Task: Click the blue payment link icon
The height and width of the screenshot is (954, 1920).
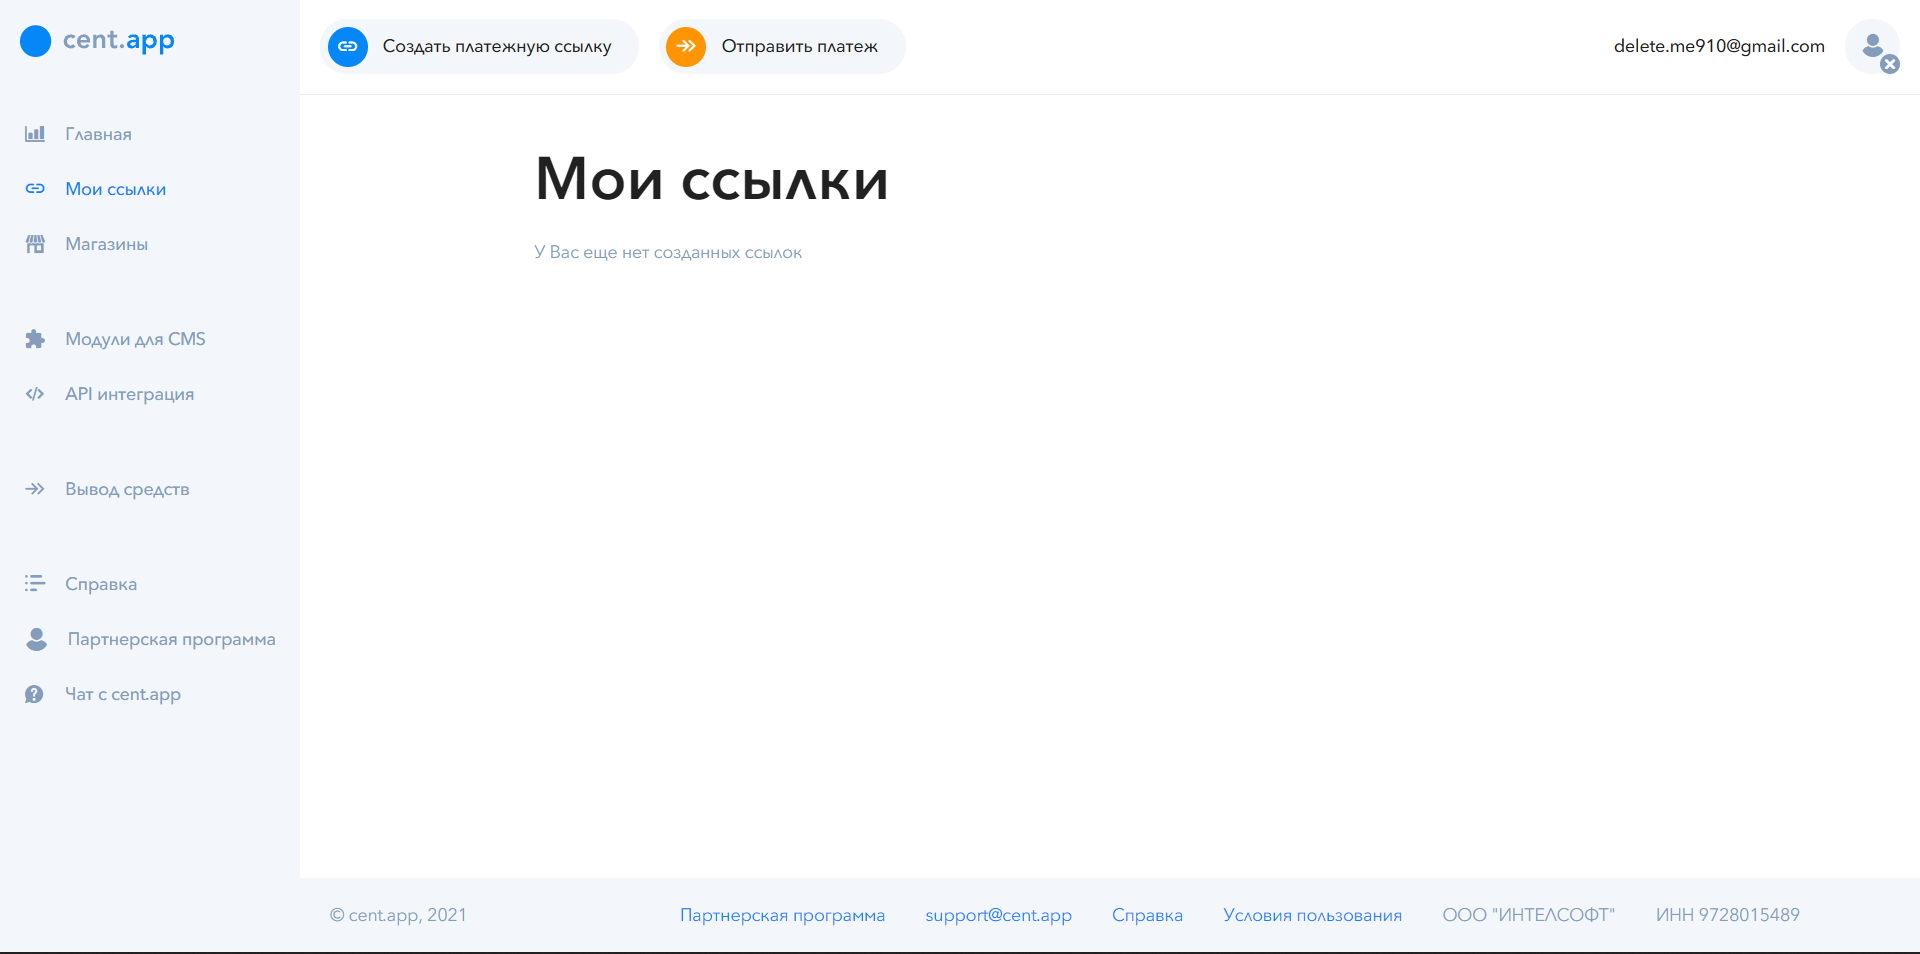Action: point(348,46)
